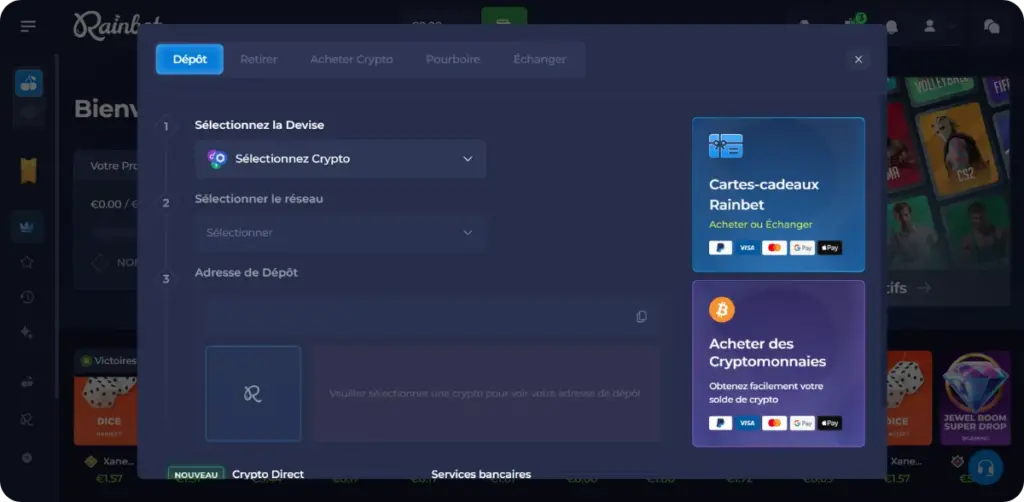
Task: Click PayPal icon on Acheter des Cryptomonnaies card
Action: pyautogui.click(x=720, y=423)
